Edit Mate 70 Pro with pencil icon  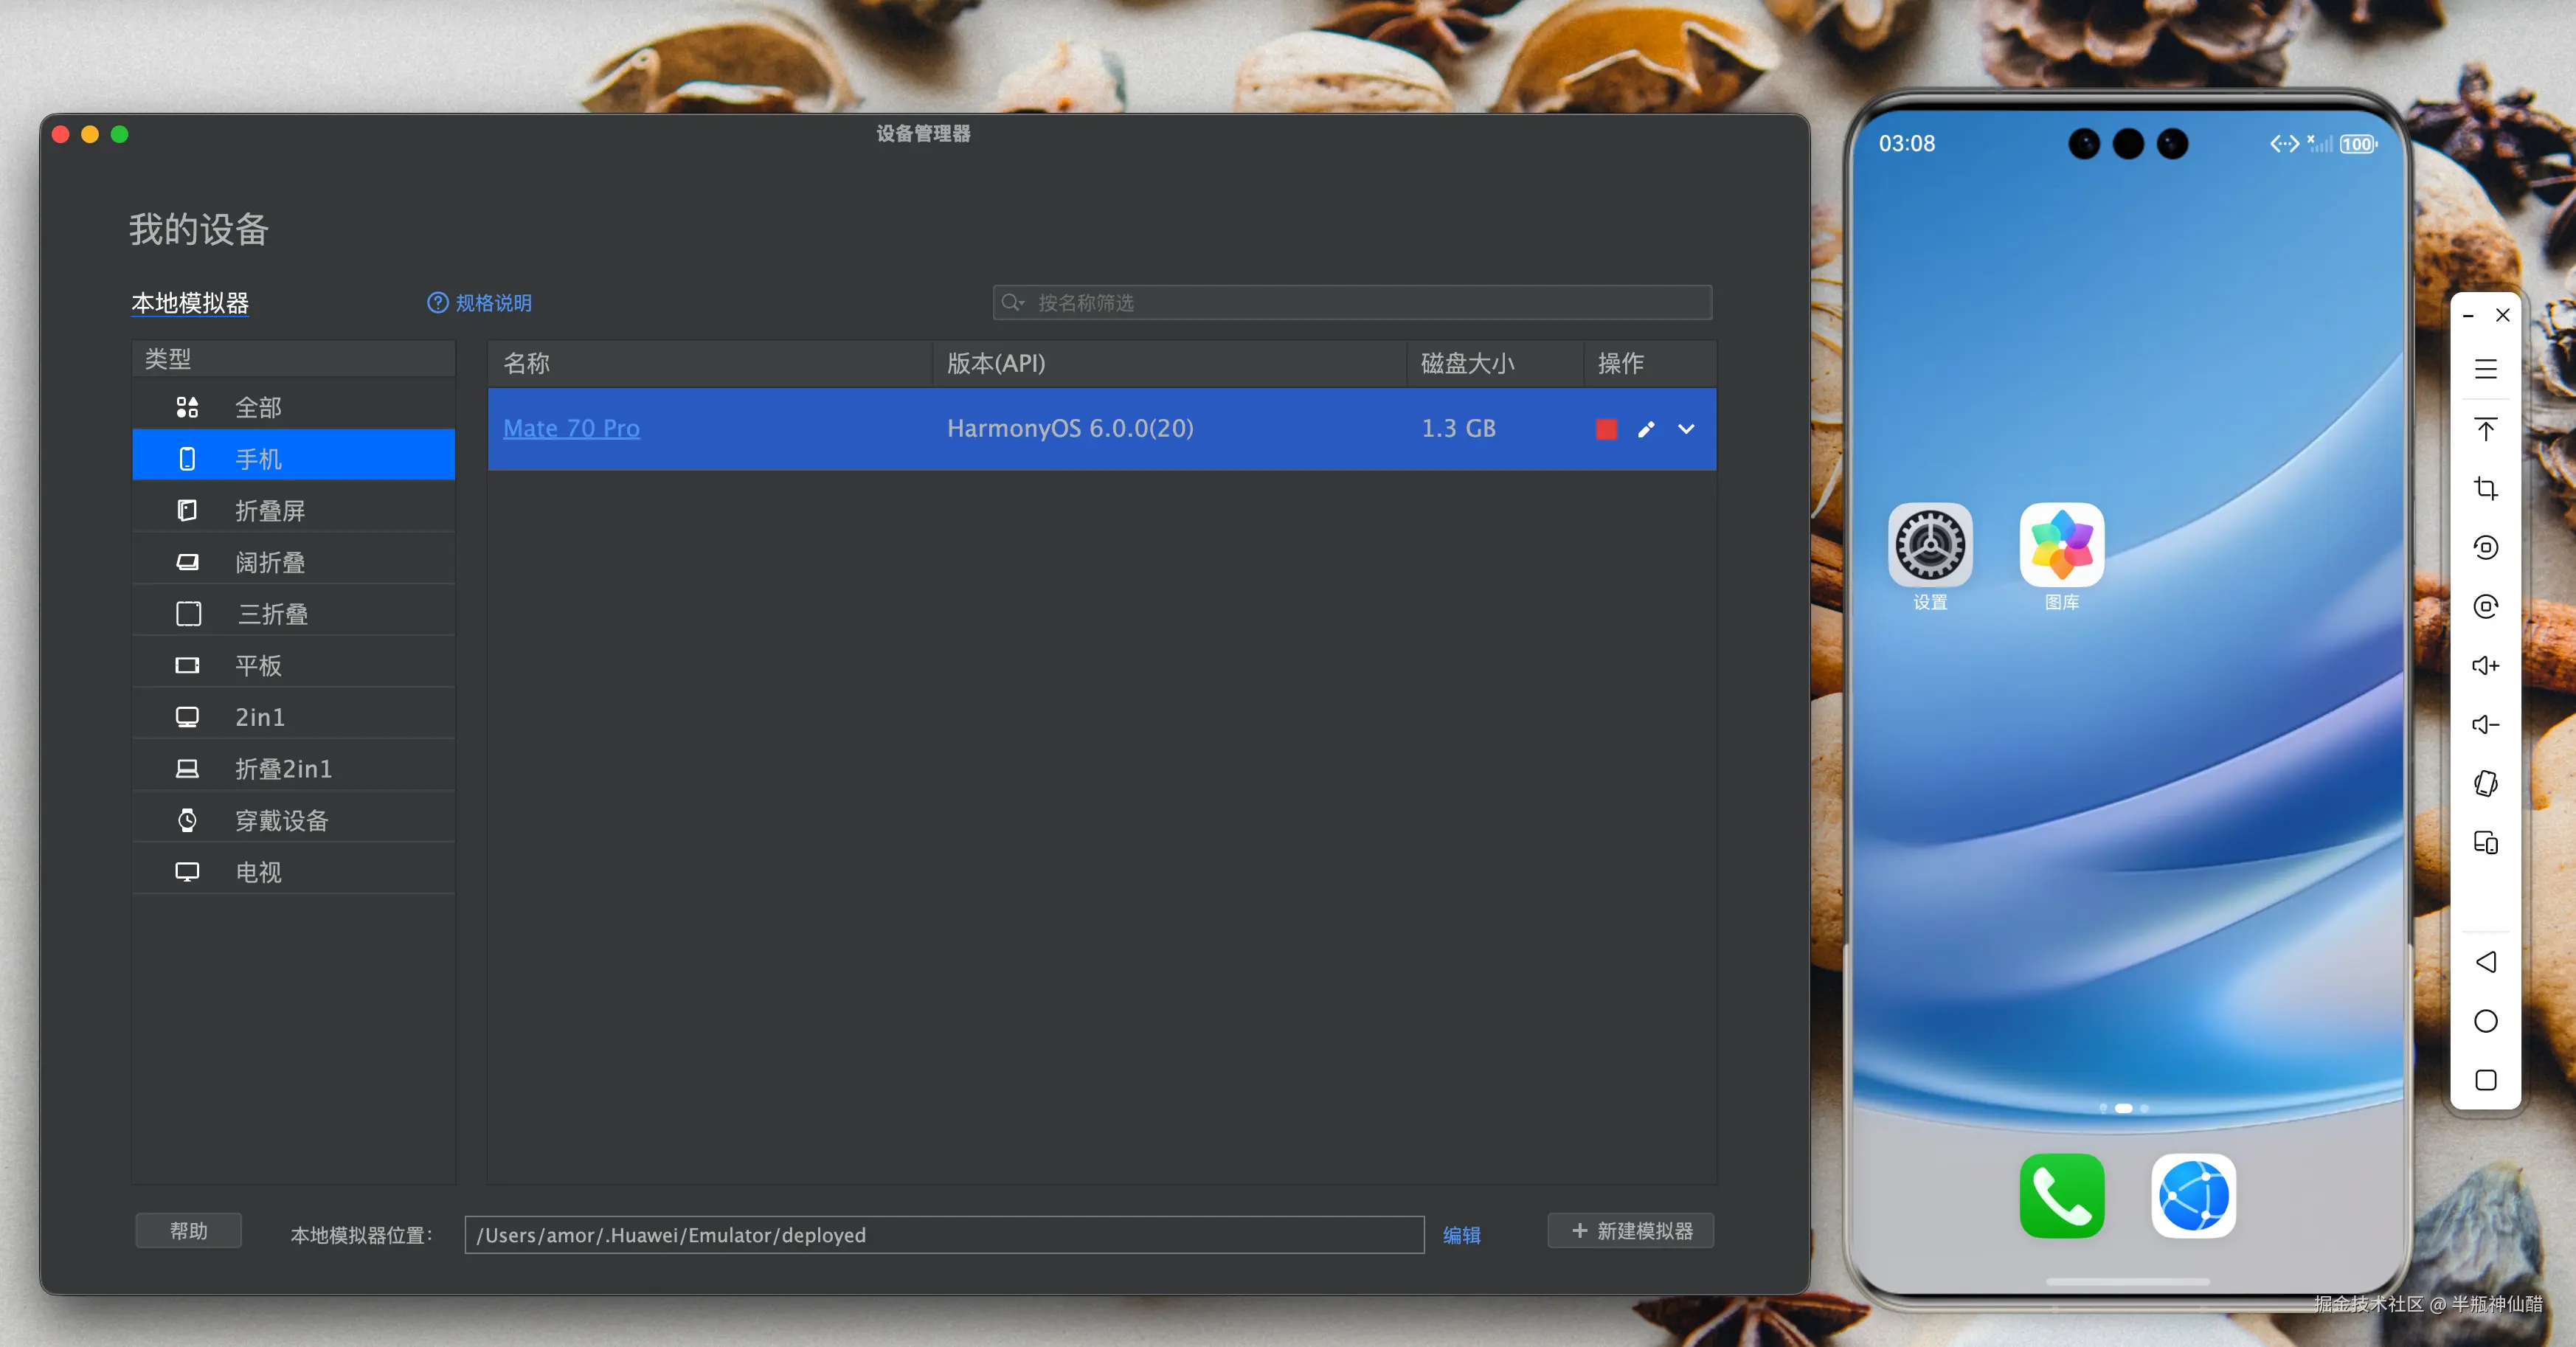(x=1646, y=429)
